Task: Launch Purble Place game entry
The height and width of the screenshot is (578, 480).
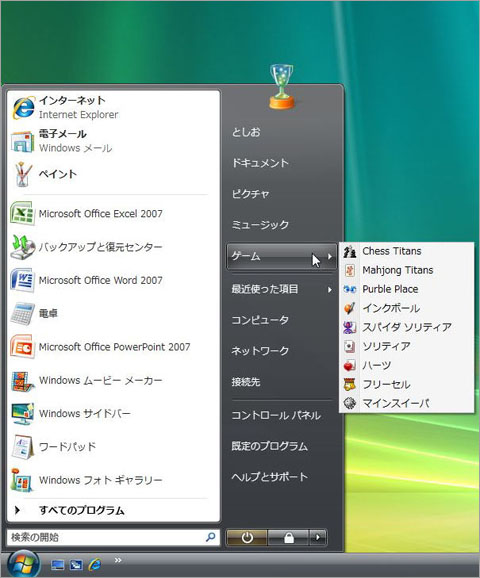Action: pyautogui.click(x=406, y=289)
